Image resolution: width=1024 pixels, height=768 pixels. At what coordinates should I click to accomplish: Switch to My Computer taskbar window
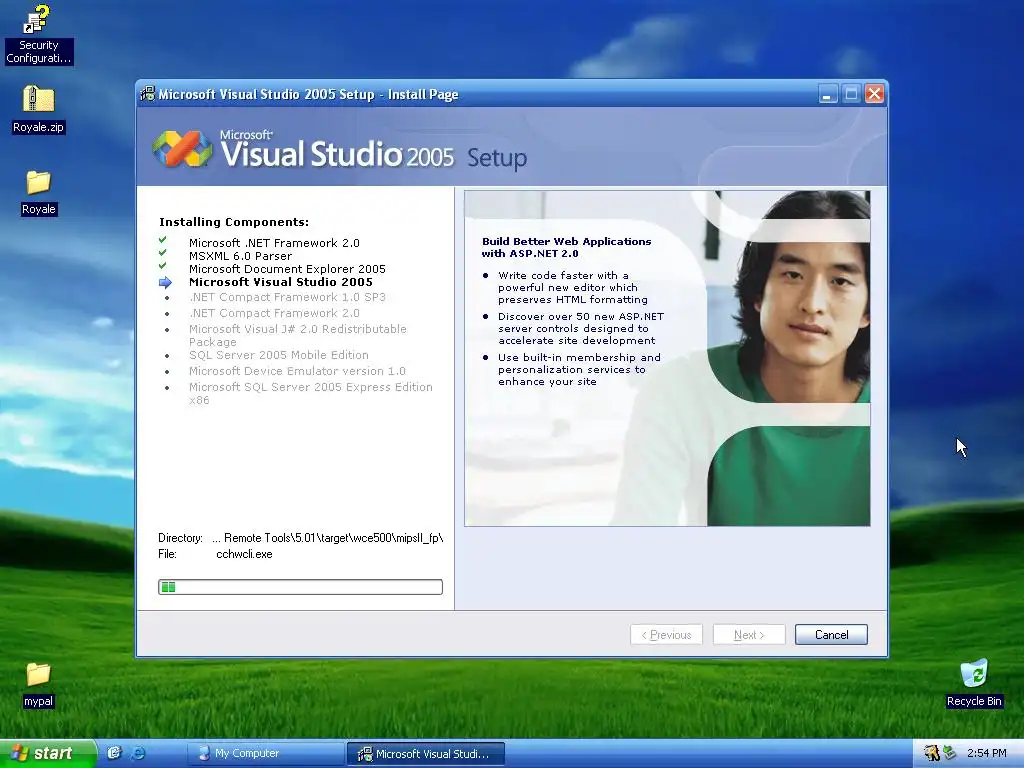pyautogui.click(x=265, y=753)
